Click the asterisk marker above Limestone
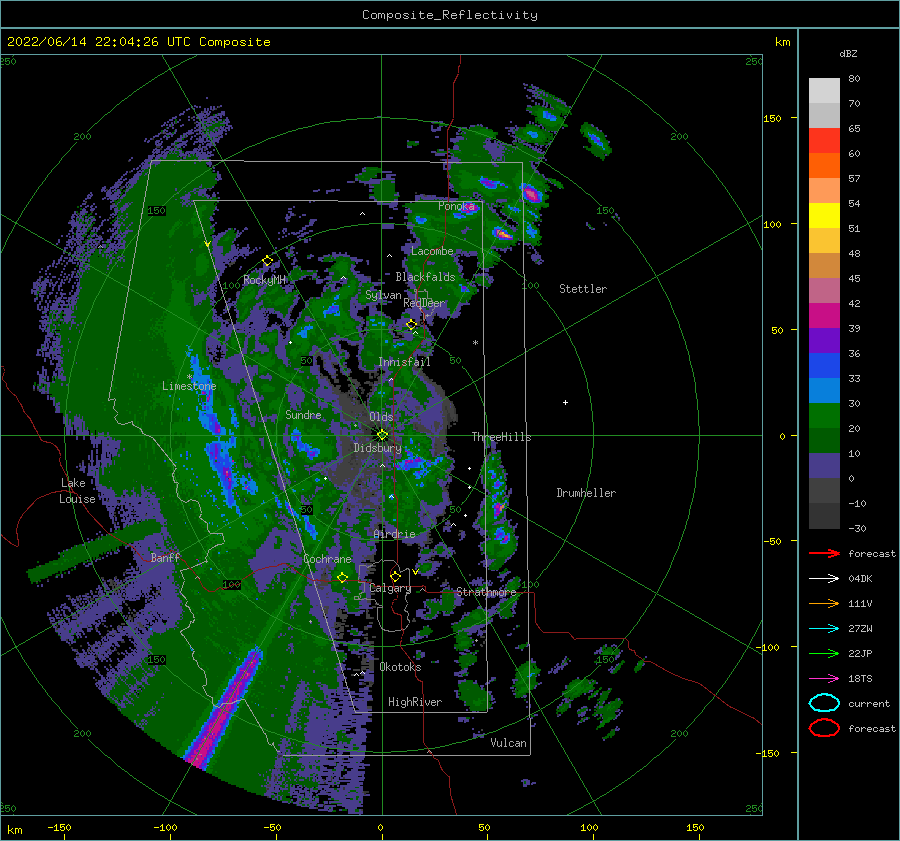900x841 pixels. tap(189, 377)
